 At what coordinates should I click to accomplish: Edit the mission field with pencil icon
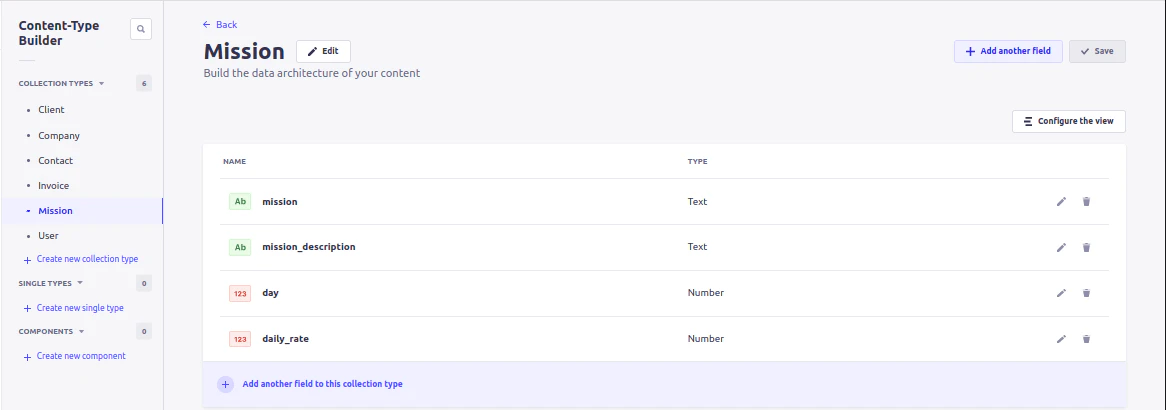coord(1062,202)
